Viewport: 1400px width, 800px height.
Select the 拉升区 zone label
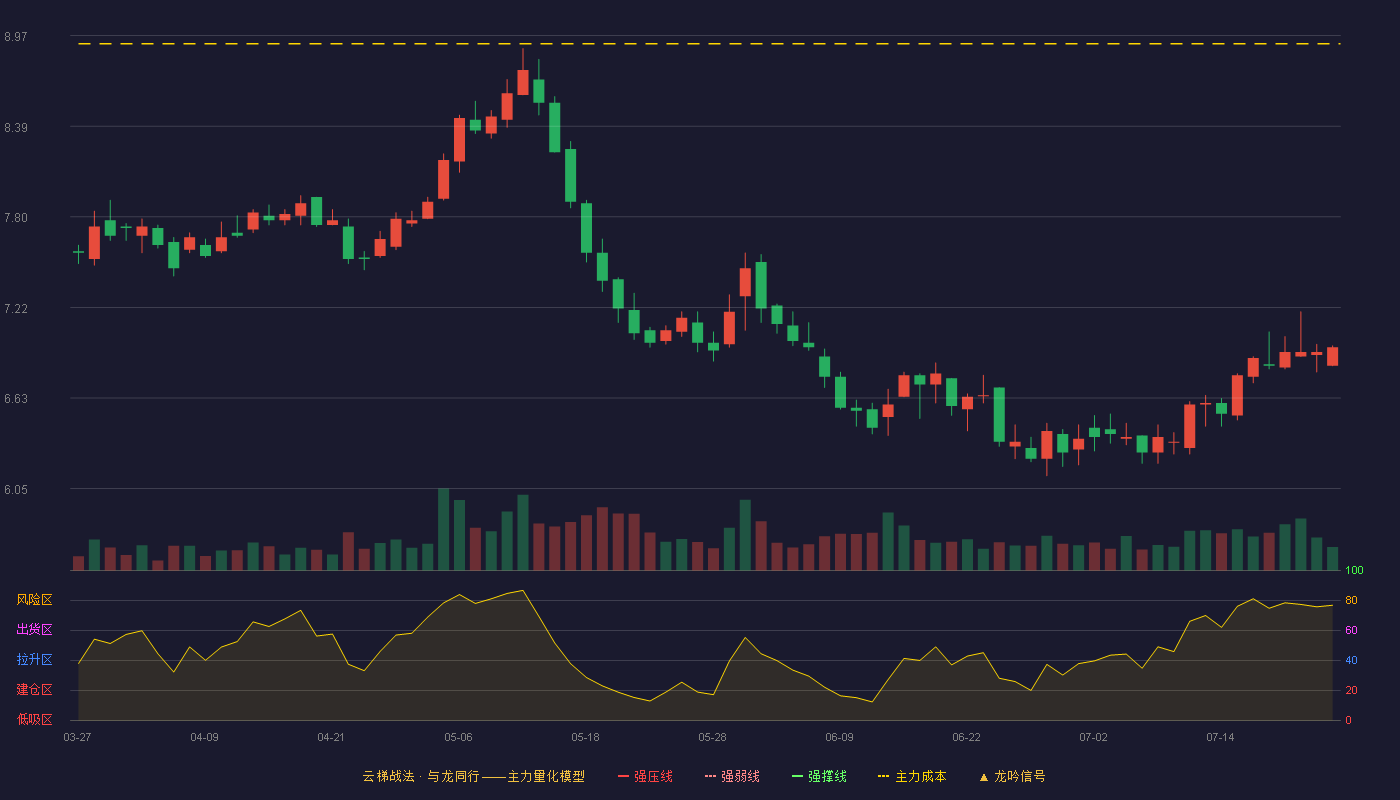coord(34,660)
